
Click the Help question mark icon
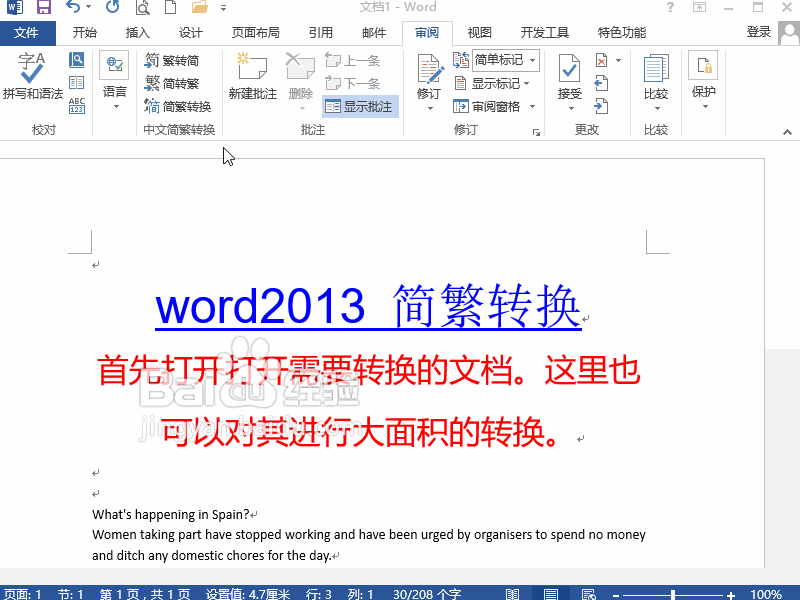tap(670, 7)
